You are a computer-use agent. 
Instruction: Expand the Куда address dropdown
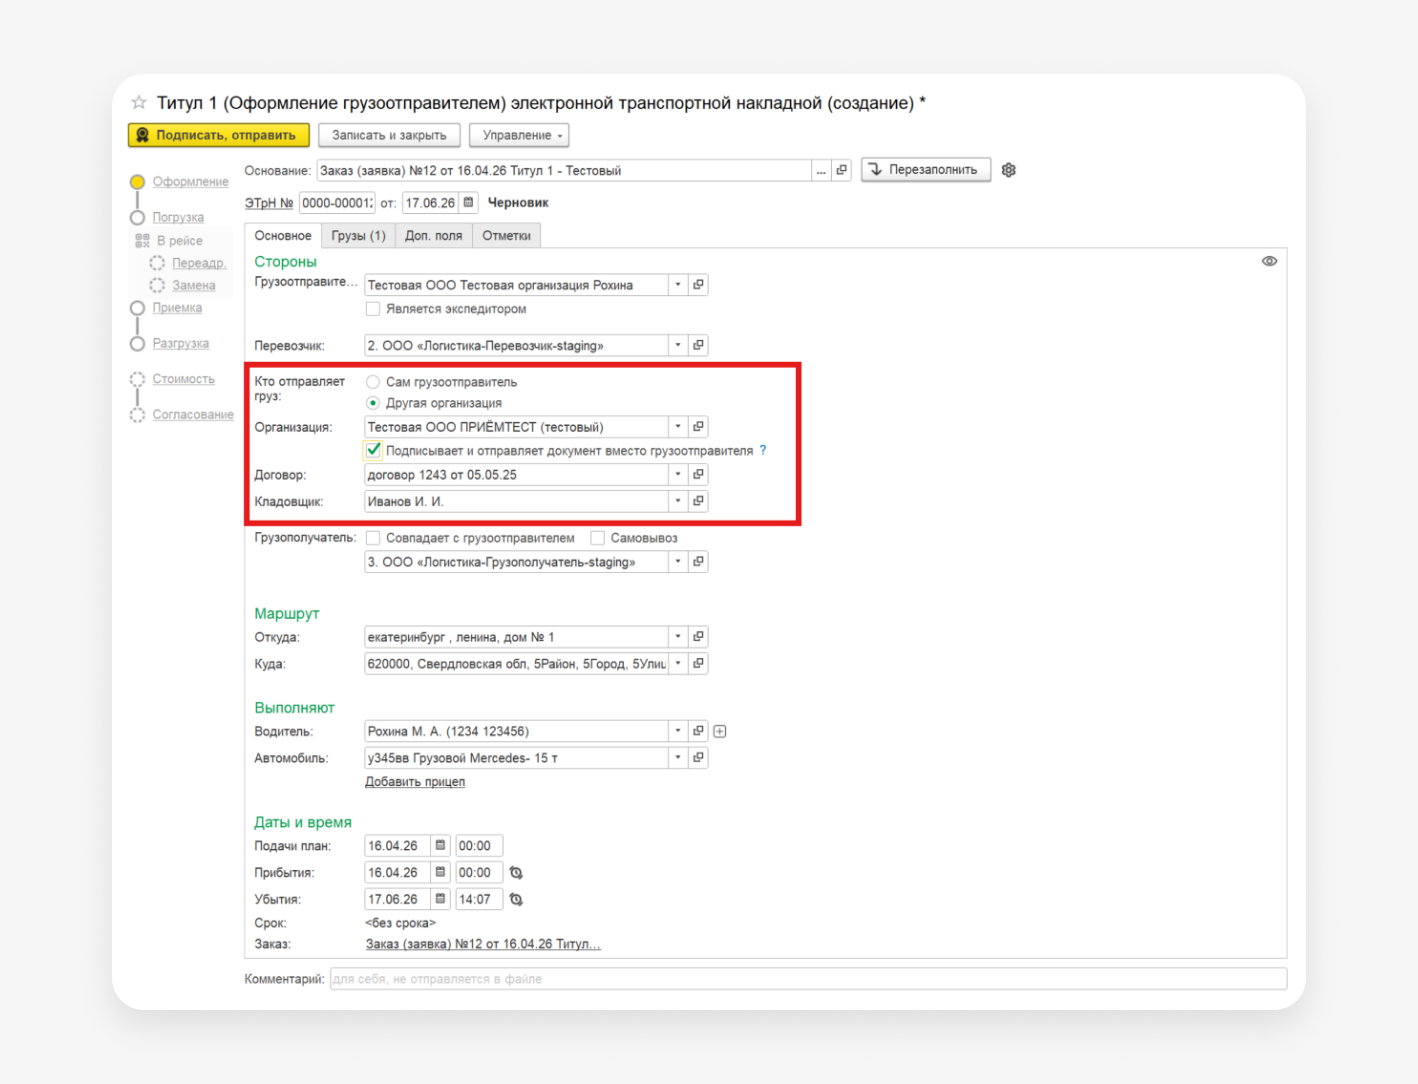pyautogui.click(x=678, y=663)
